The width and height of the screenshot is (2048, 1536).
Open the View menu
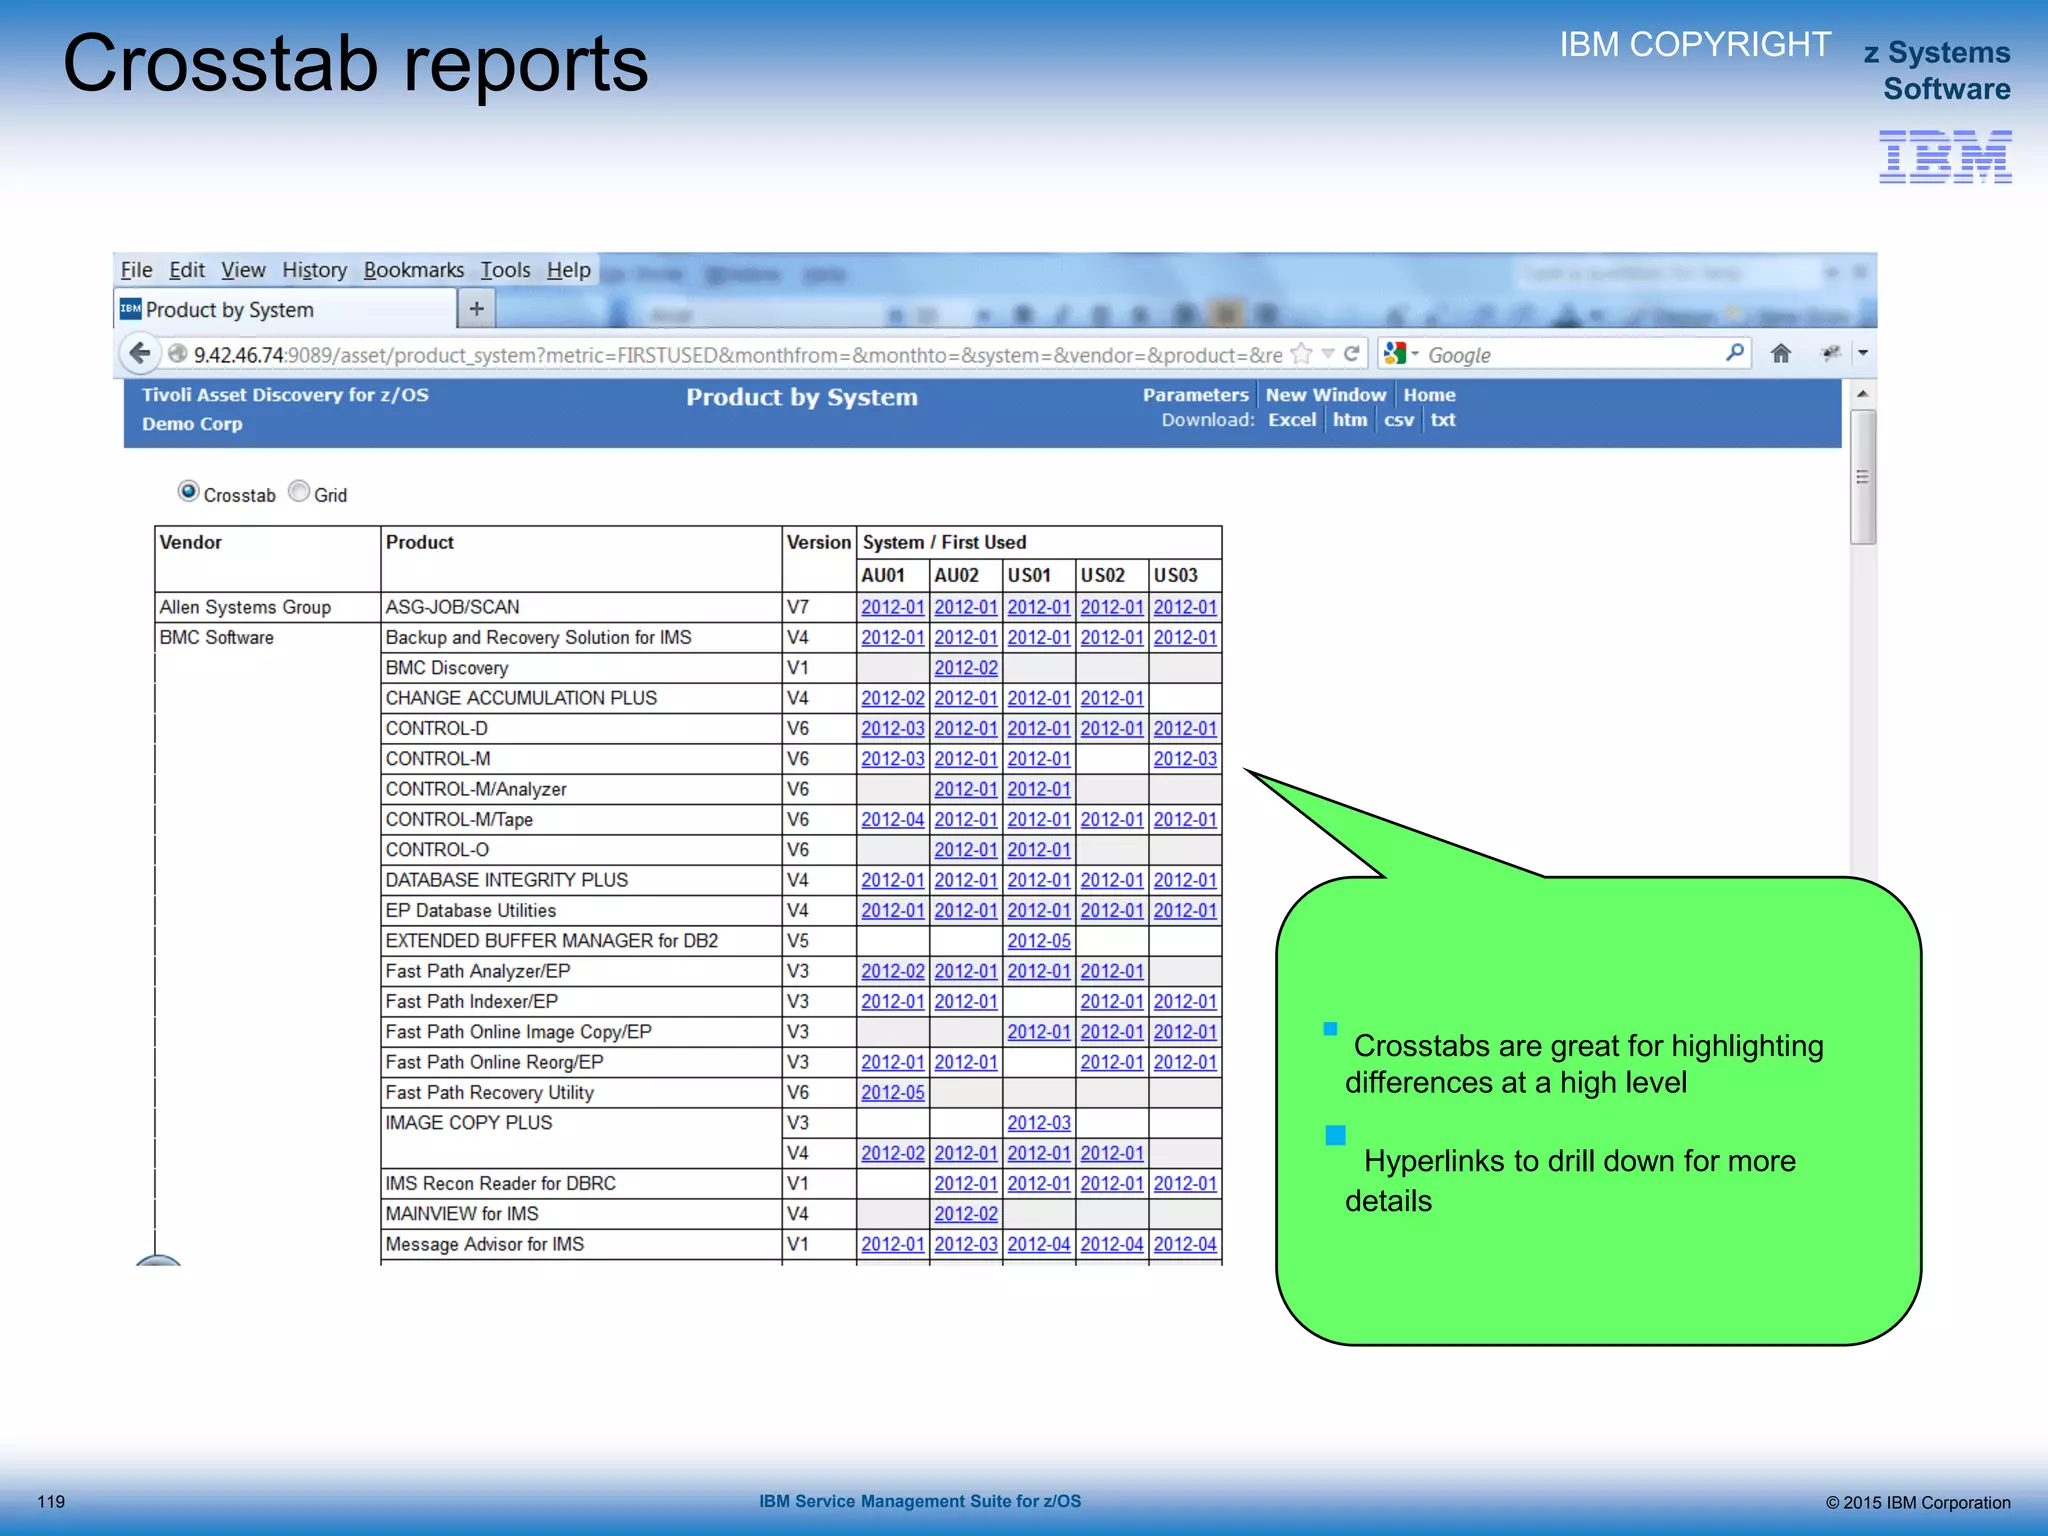243,270
